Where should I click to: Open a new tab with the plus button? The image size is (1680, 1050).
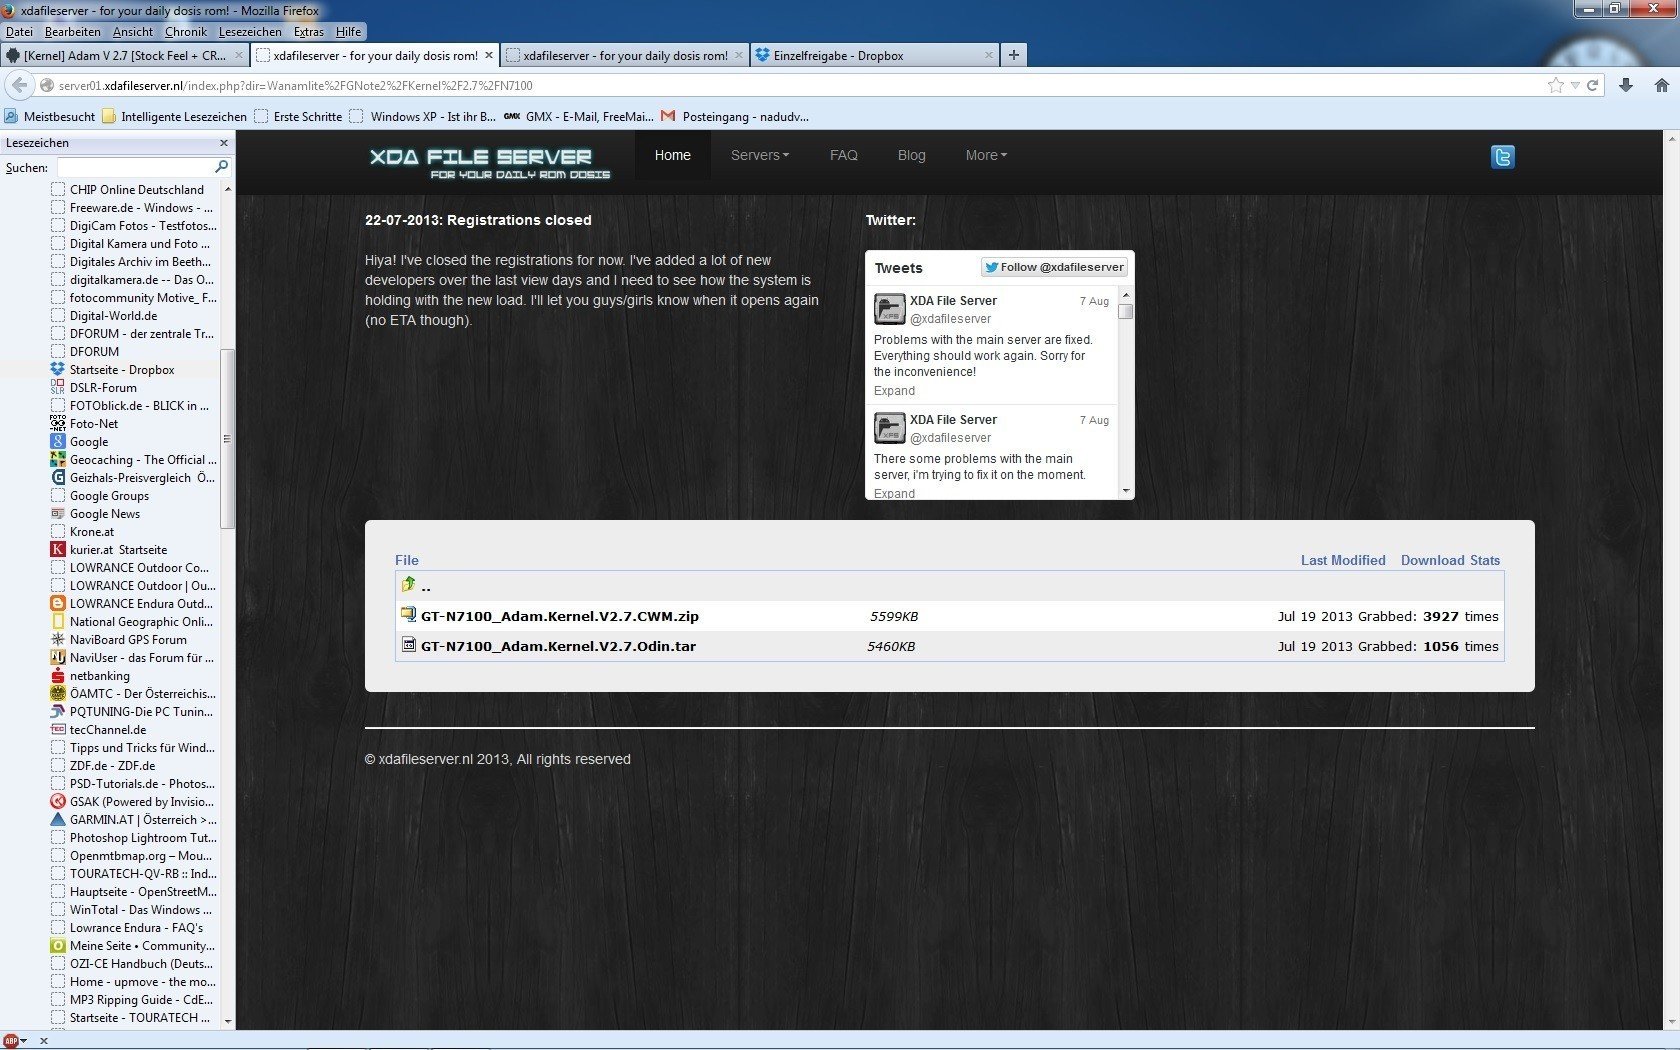tap(1014, 55)
